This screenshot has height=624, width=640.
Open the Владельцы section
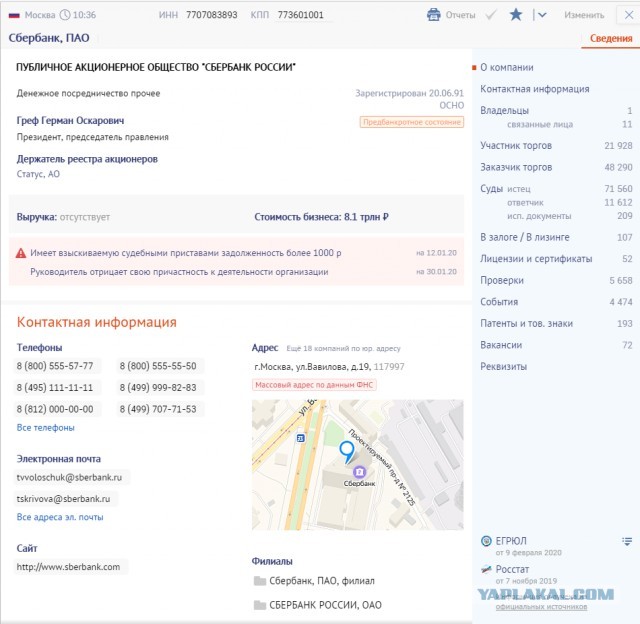(x=504, y=111)
